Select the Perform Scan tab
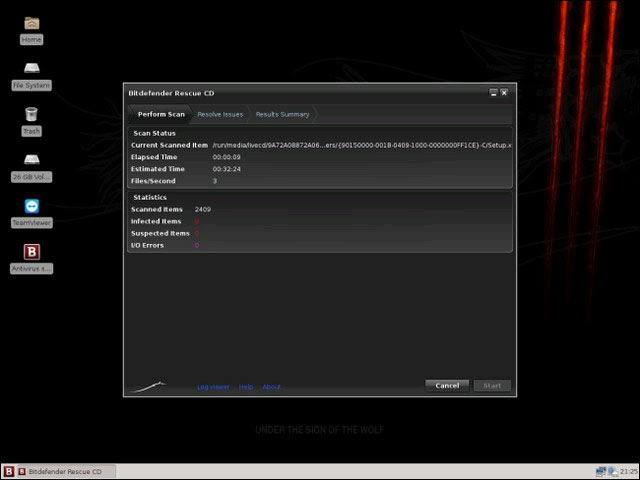Viewport: 640px width, 480px height. (161, 114)
